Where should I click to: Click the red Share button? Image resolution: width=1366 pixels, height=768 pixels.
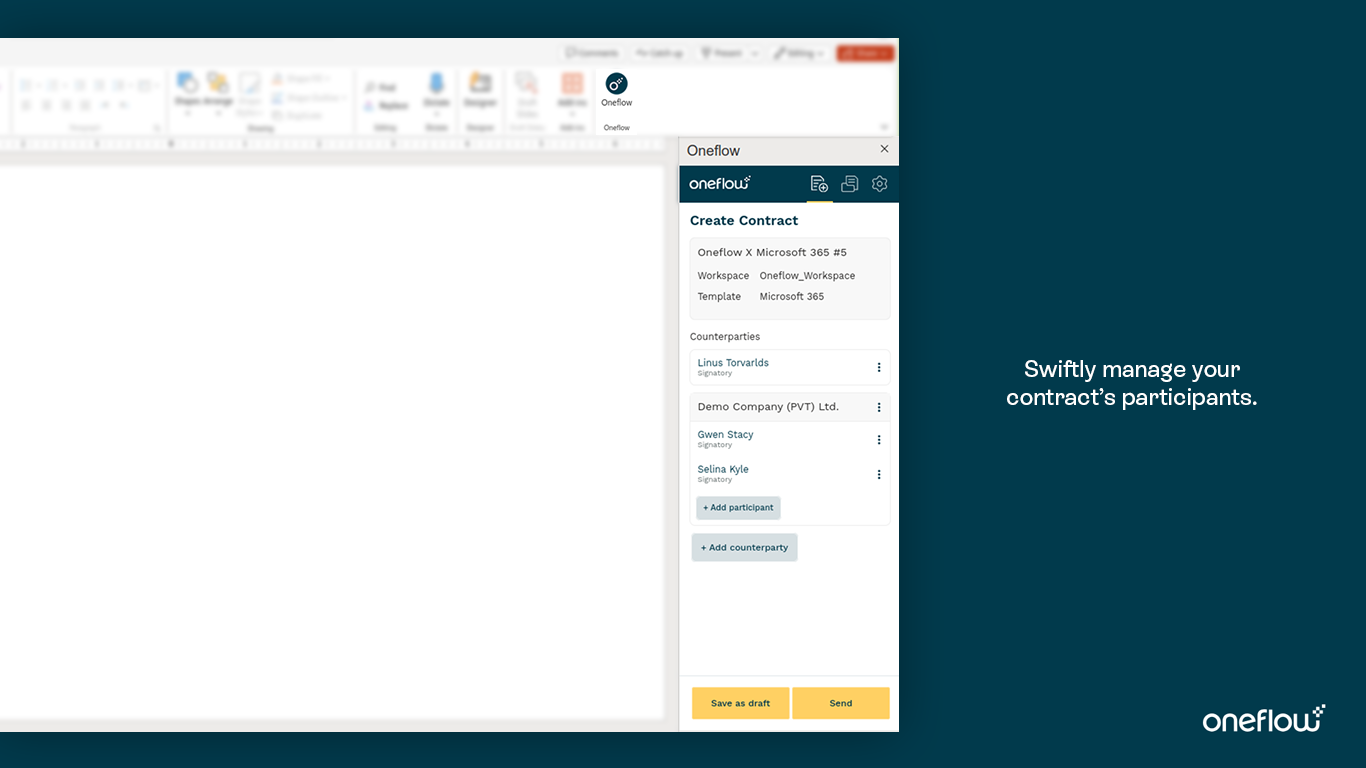coord(865,53)
